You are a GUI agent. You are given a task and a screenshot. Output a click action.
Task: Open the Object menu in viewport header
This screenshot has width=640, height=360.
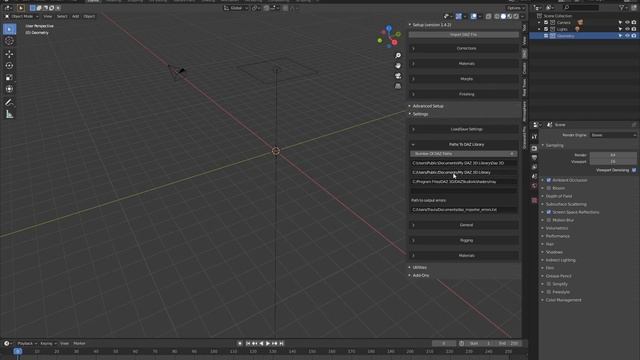point(89,16)
